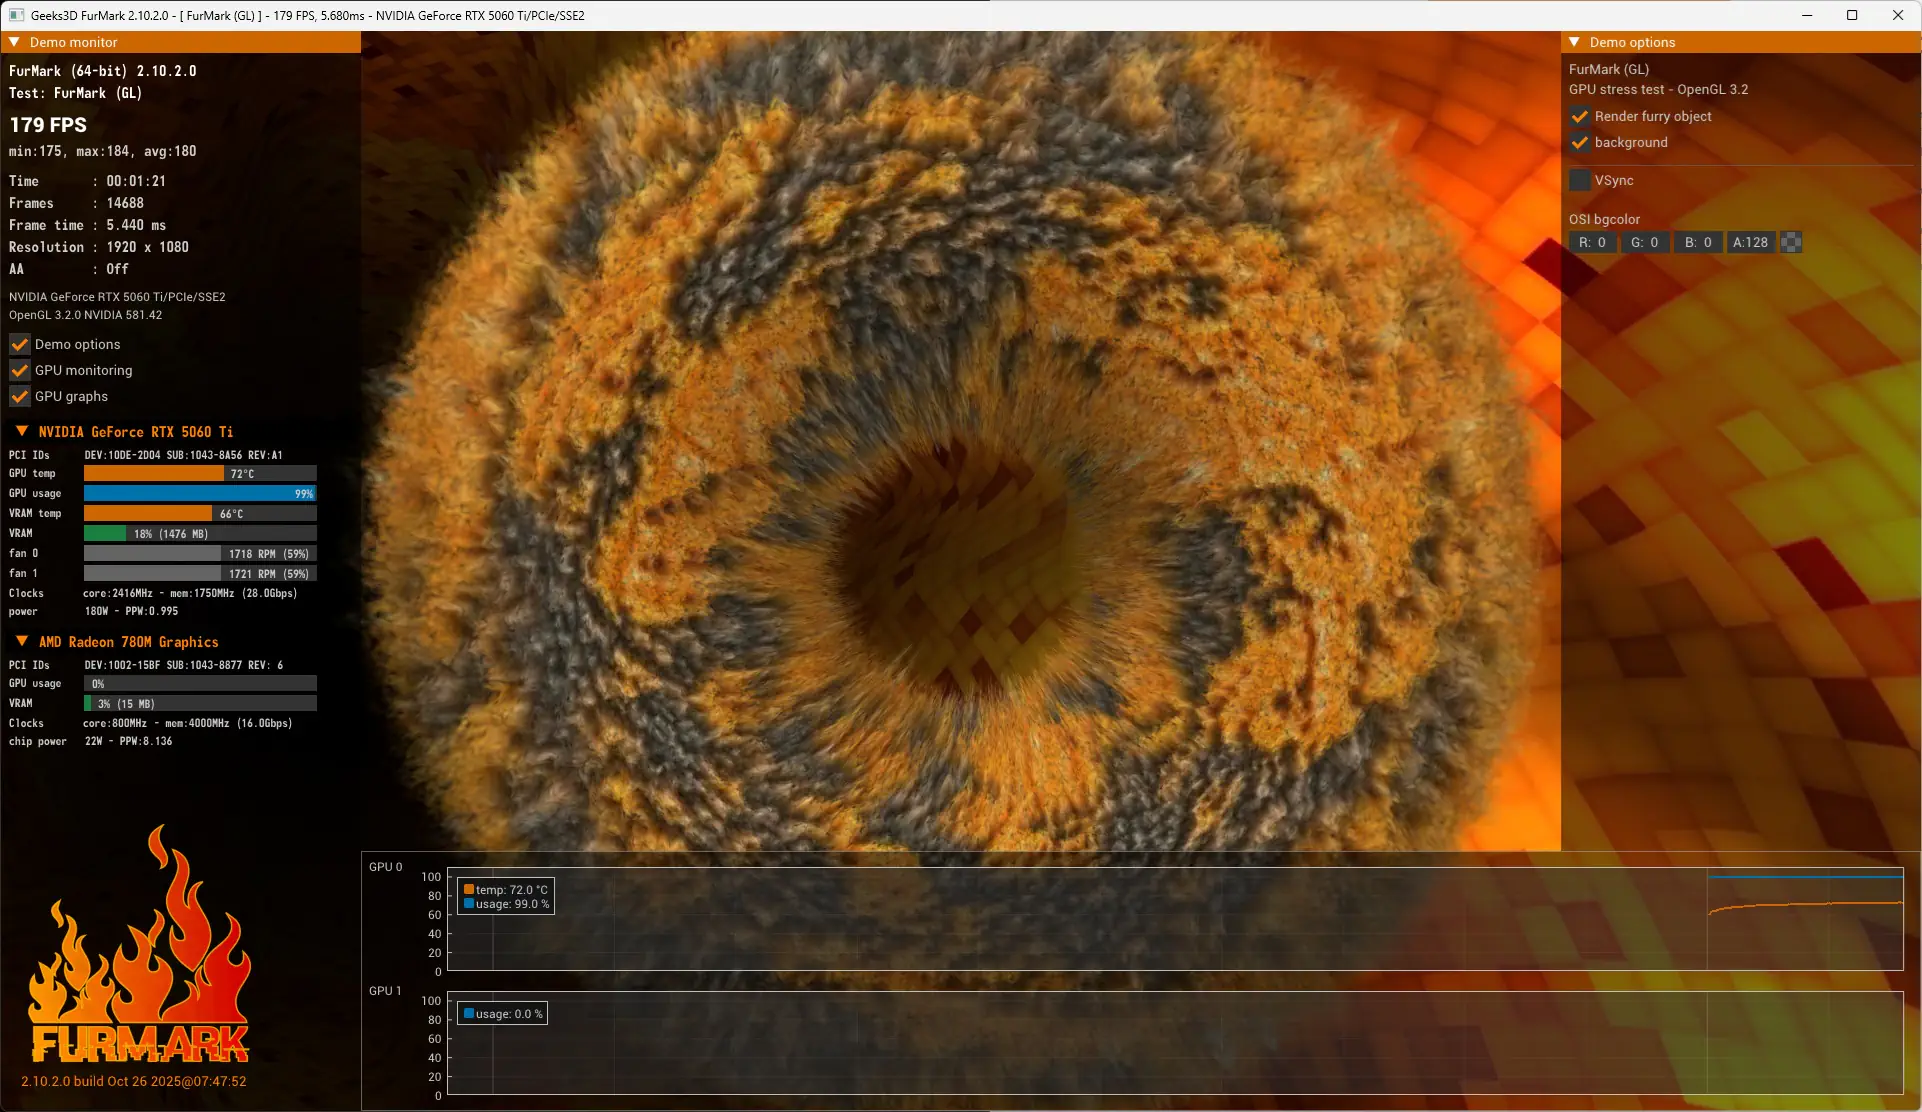Uncheck the GPU graphs checkbox
Viewport: 1922px width, 1112px height.
19,396
